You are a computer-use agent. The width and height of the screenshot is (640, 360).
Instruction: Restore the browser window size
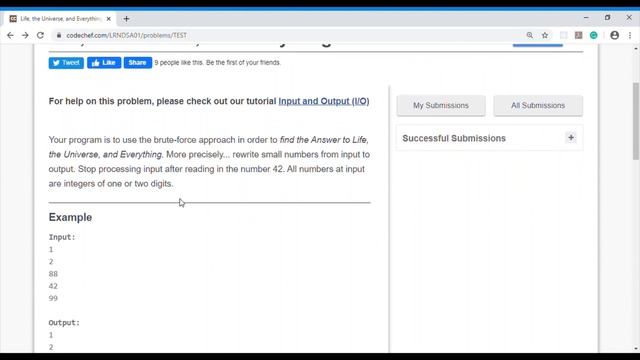point(607,18)
